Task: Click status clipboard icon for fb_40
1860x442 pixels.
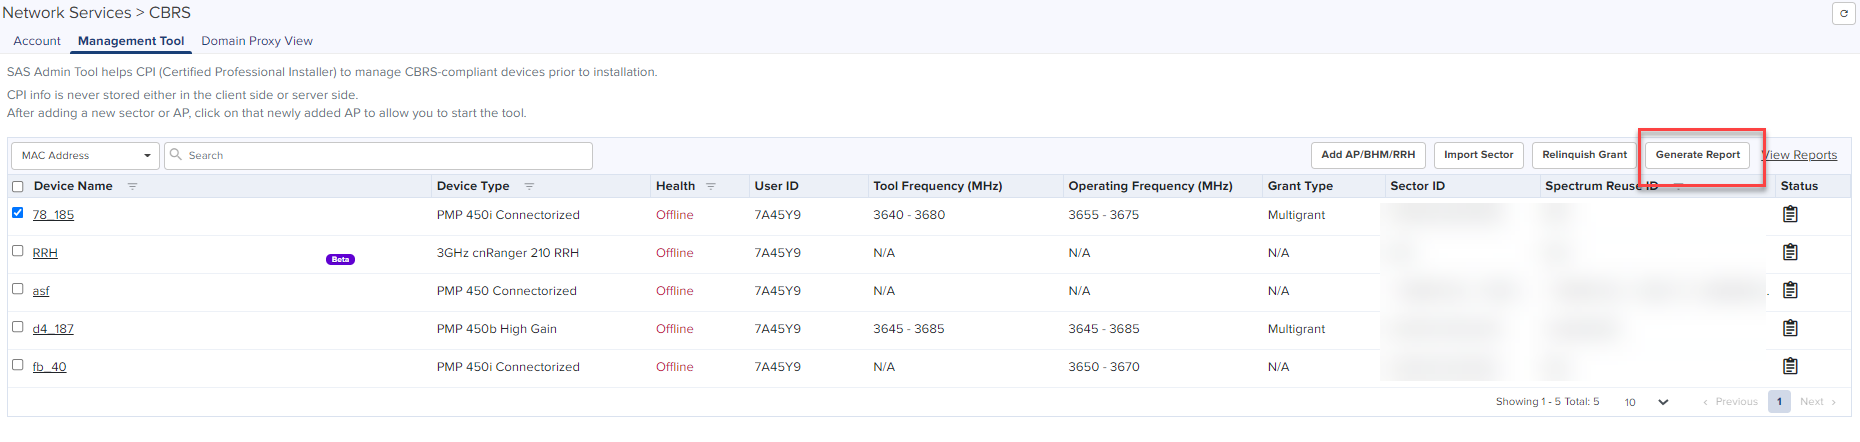Action: (1790, 366)
